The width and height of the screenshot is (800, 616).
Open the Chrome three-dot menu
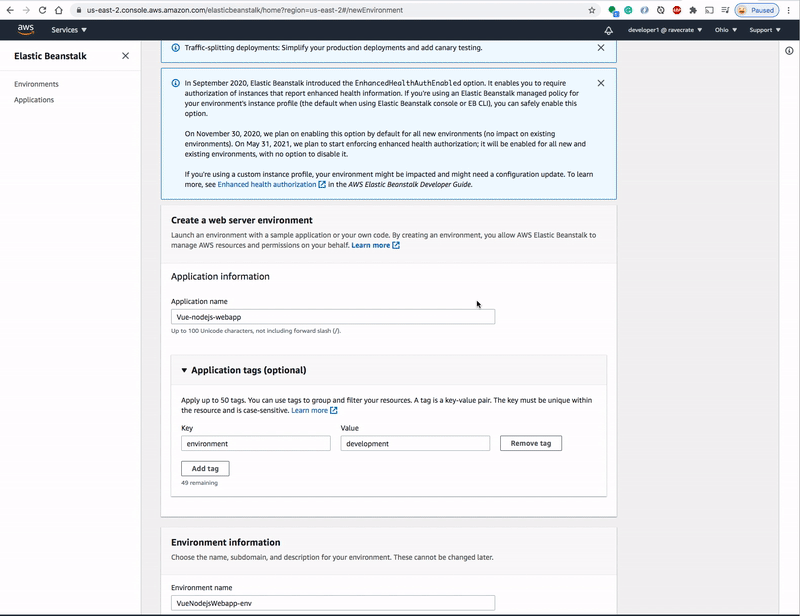[x=789, y=10]
